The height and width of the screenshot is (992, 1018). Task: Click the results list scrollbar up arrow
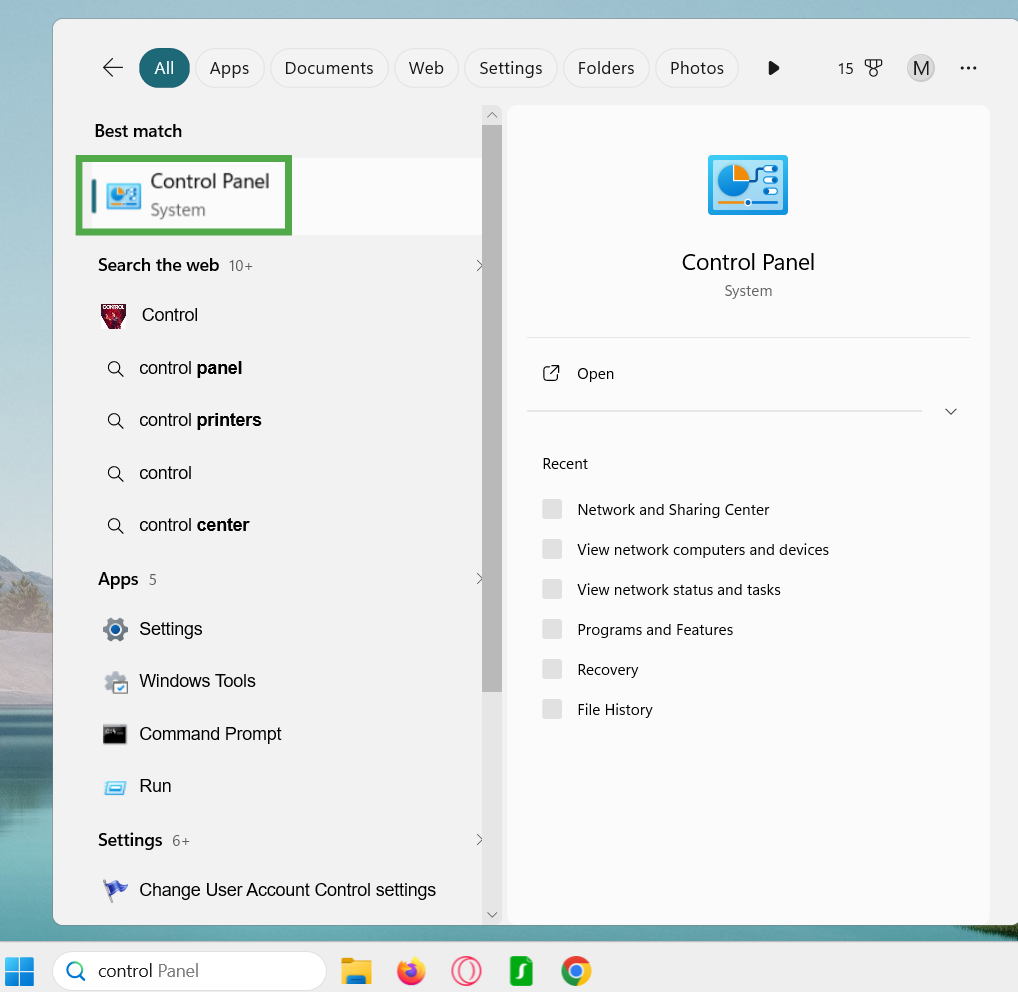click(x=492, y=115)
